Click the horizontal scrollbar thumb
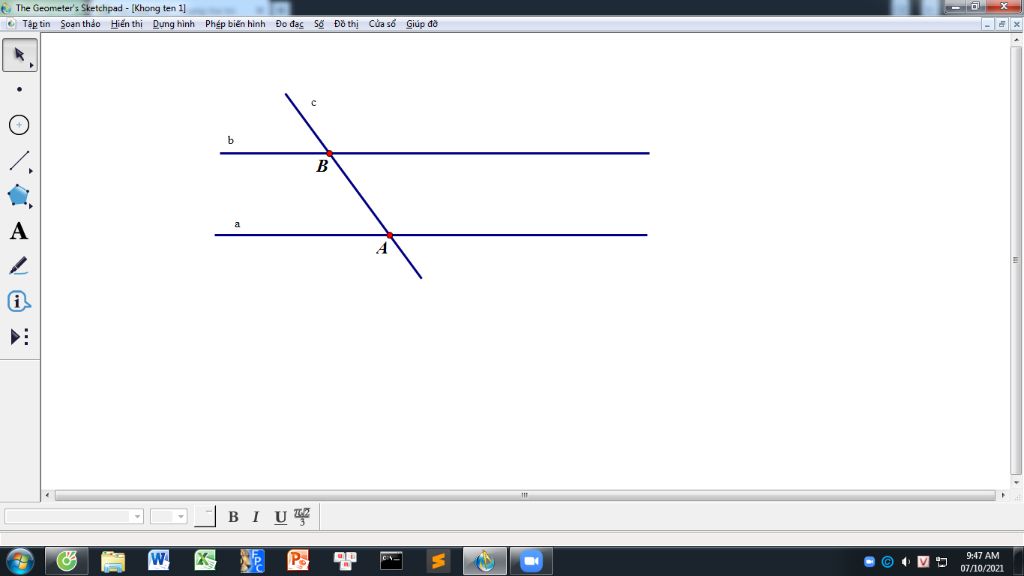Viewport: 1024px width, 576px height. coord(525,495)
